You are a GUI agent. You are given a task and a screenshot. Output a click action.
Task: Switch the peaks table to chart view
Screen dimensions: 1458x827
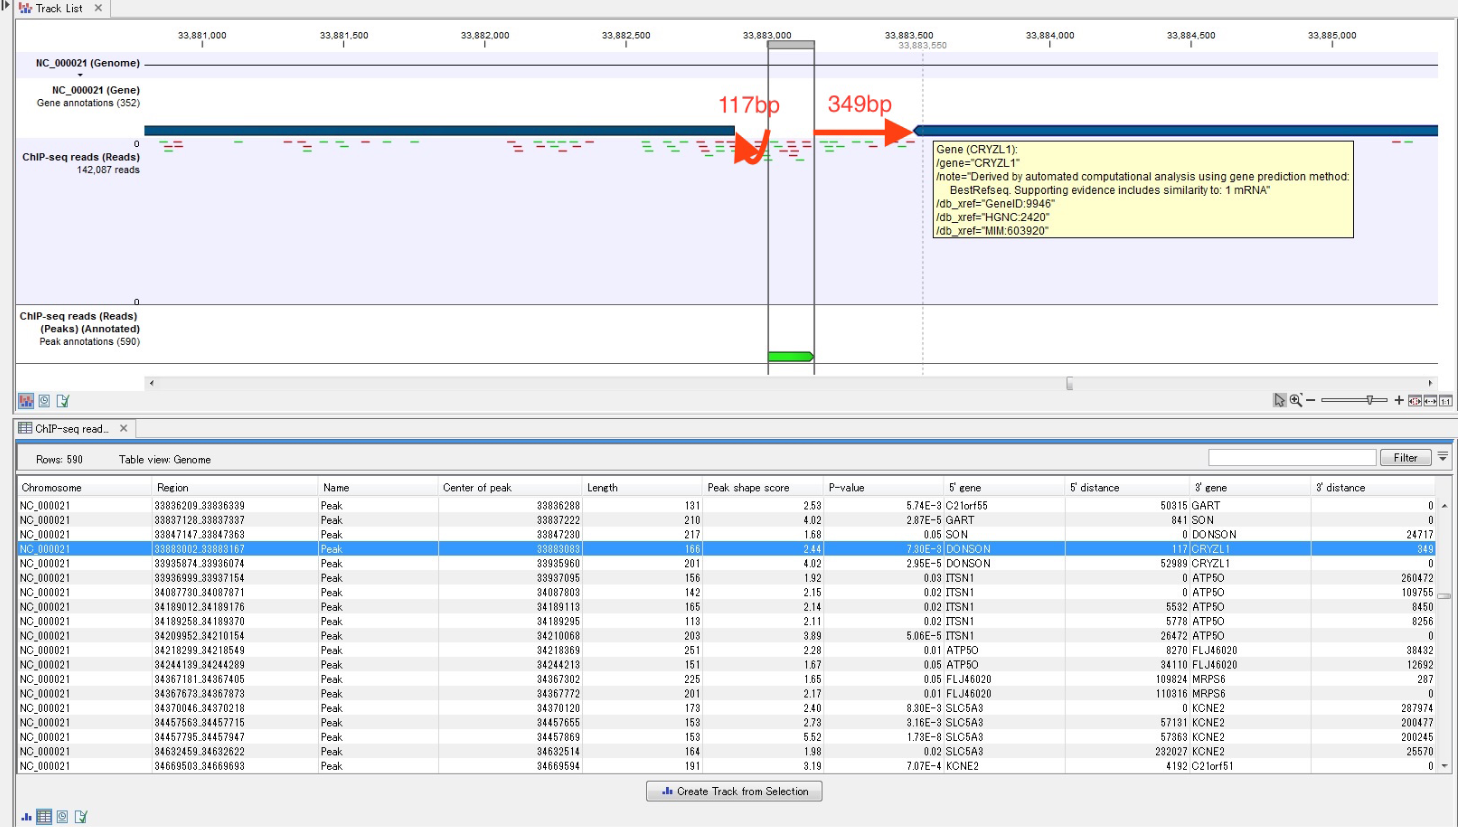pyautogui.click(x=26, y=816)
